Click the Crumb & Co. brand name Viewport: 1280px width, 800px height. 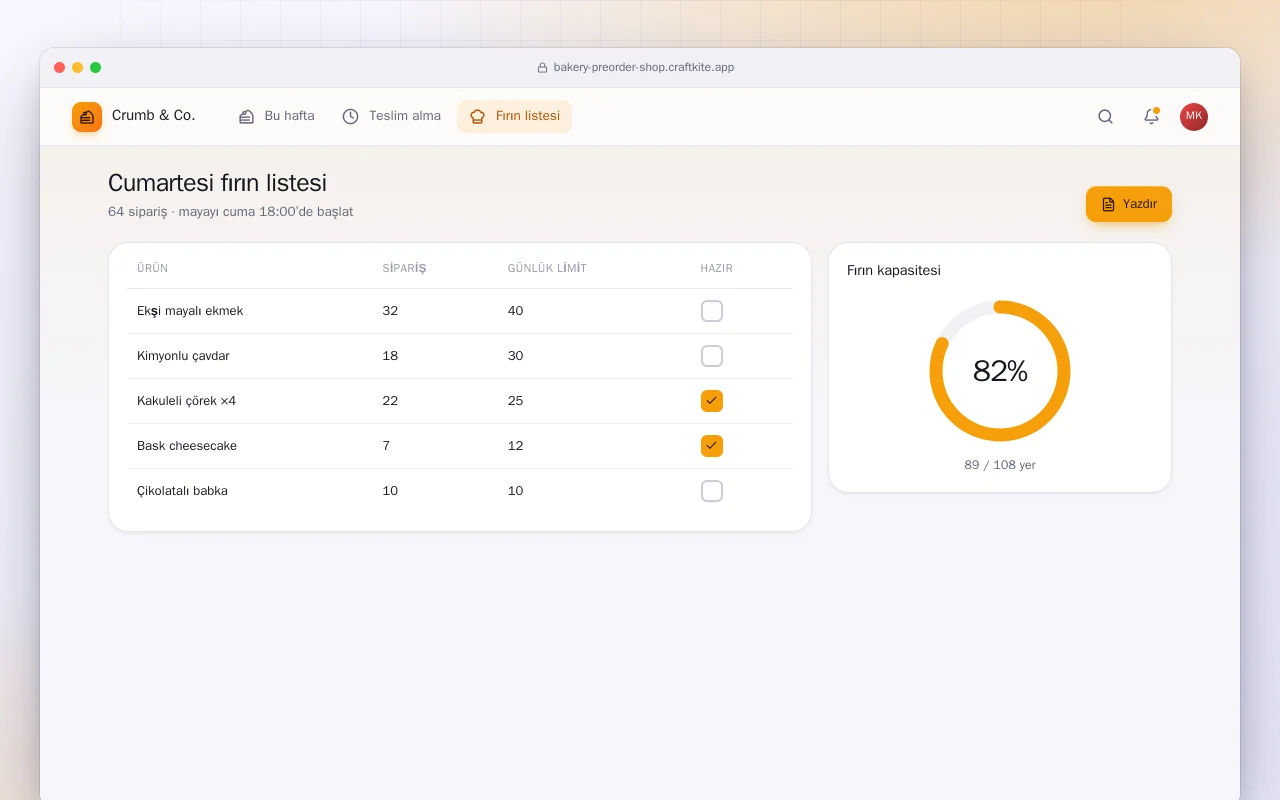pyautogui.click(x=153, y=116)
